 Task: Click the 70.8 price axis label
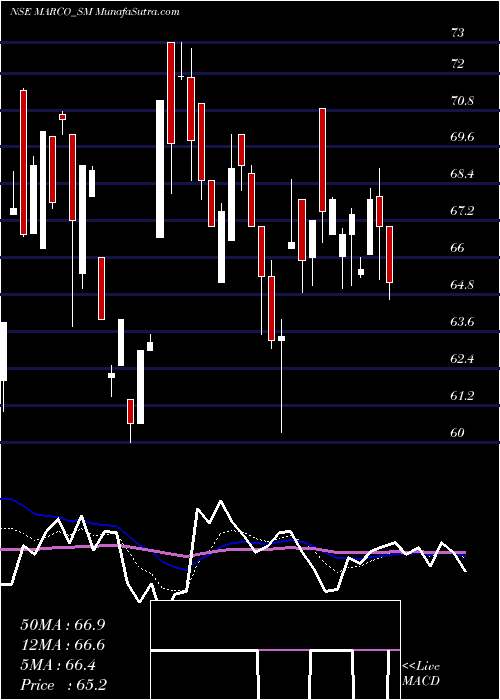[x=462, y=101]
